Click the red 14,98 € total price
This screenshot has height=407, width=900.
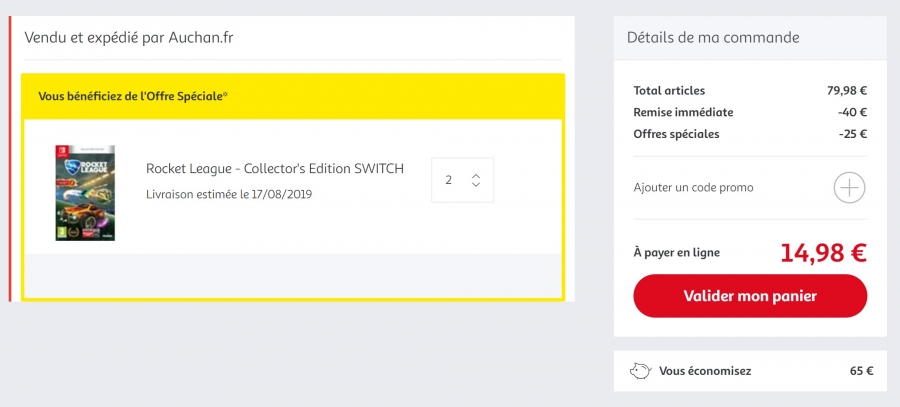coord(824,253)
